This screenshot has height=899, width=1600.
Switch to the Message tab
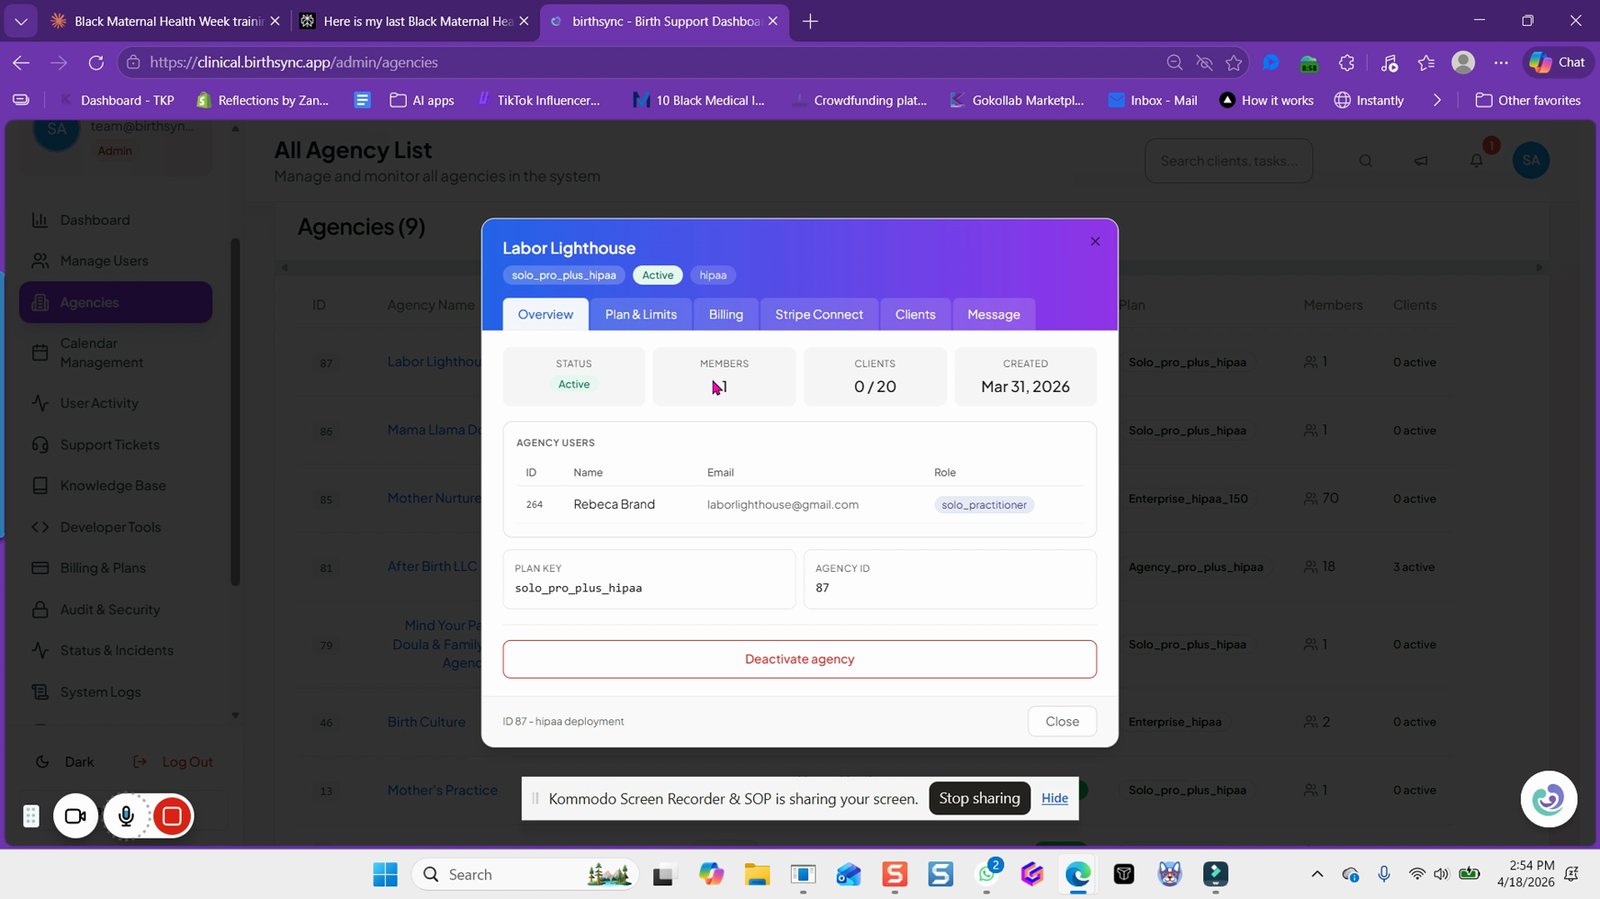click(994, 314)
